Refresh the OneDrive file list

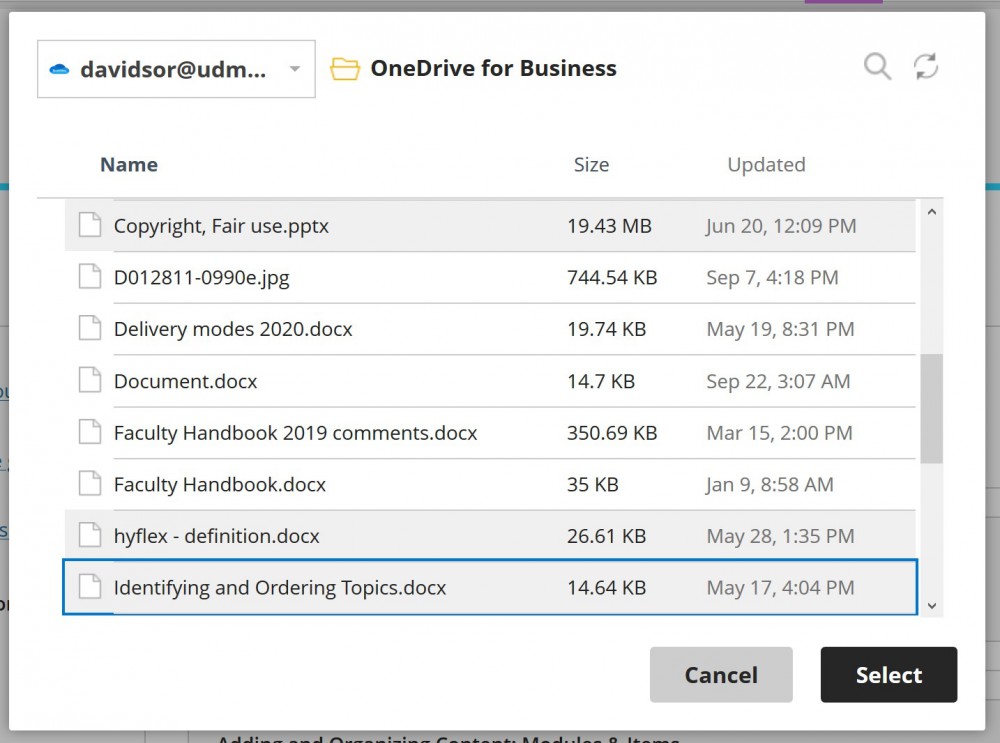[926, 67]
